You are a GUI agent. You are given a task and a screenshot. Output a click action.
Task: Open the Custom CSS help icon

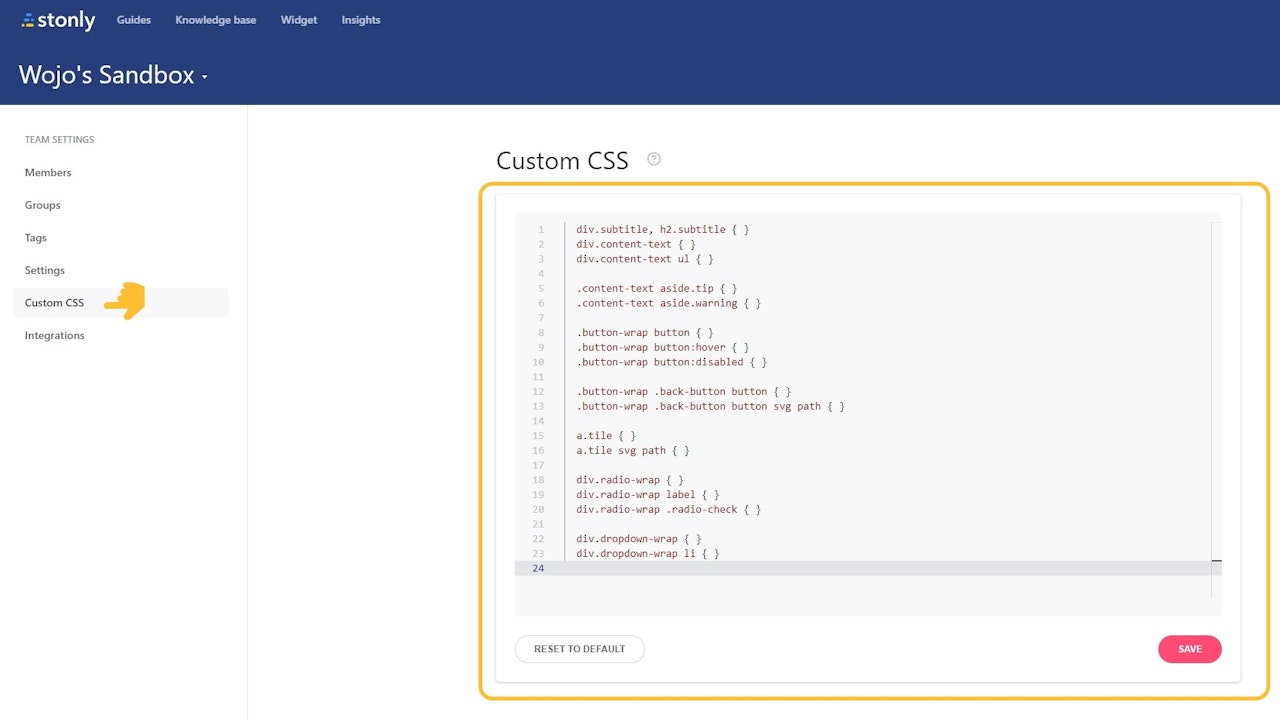pos(653,158)
